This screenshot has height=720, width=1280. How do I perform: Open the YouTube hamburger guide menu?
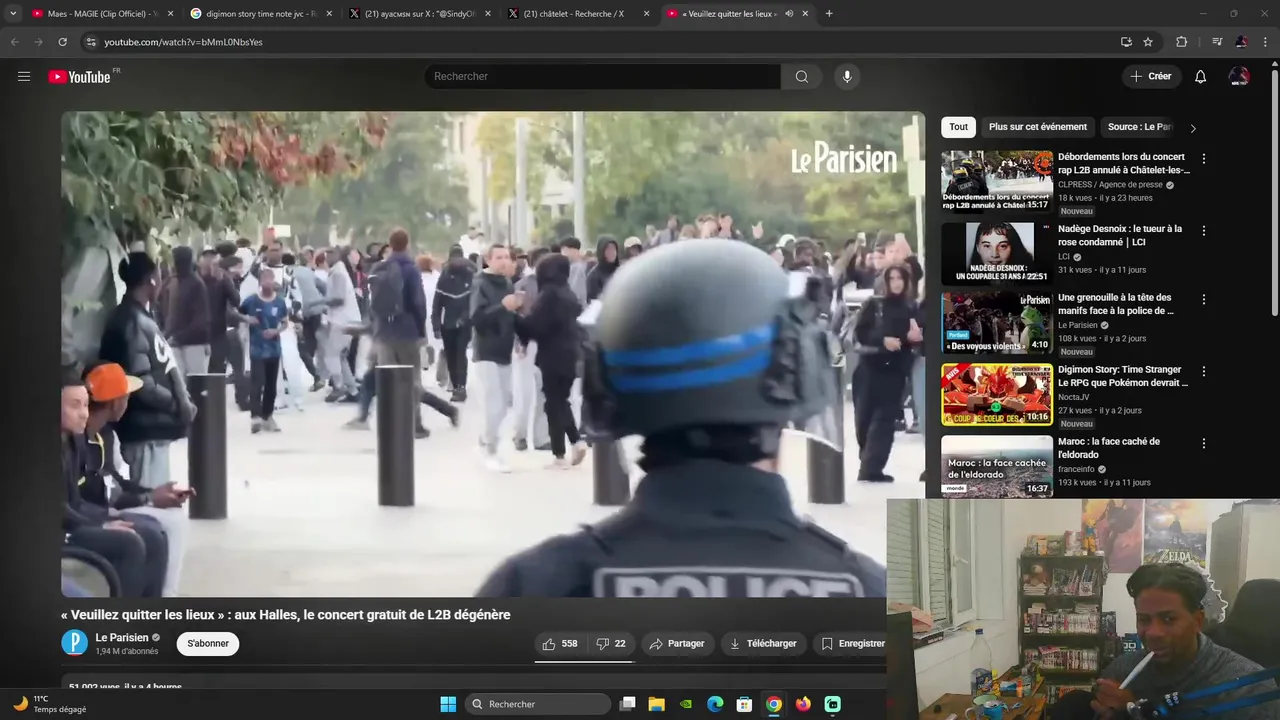click(x=24, y=76)
